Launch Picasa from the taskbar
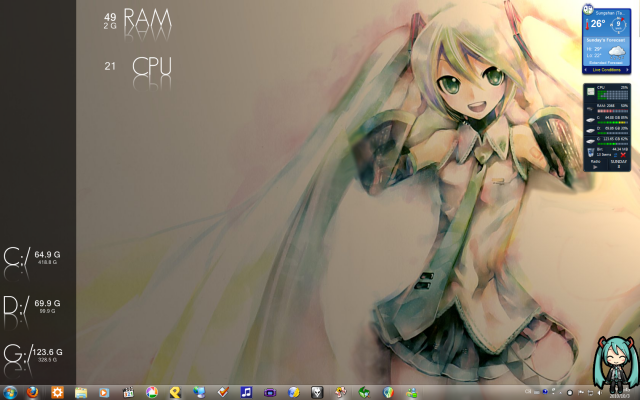Viewport: 640px width, 400px height. 152,393
